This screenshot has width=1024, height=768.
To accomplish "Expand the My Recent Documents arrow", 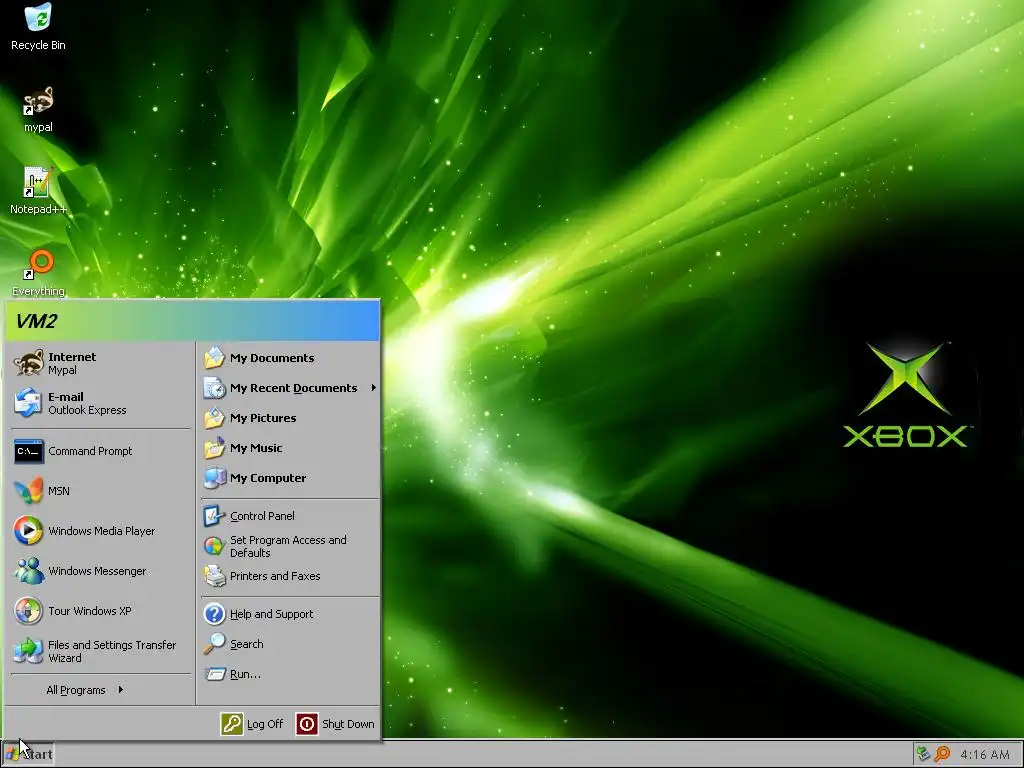I will (x=374, y=388).
